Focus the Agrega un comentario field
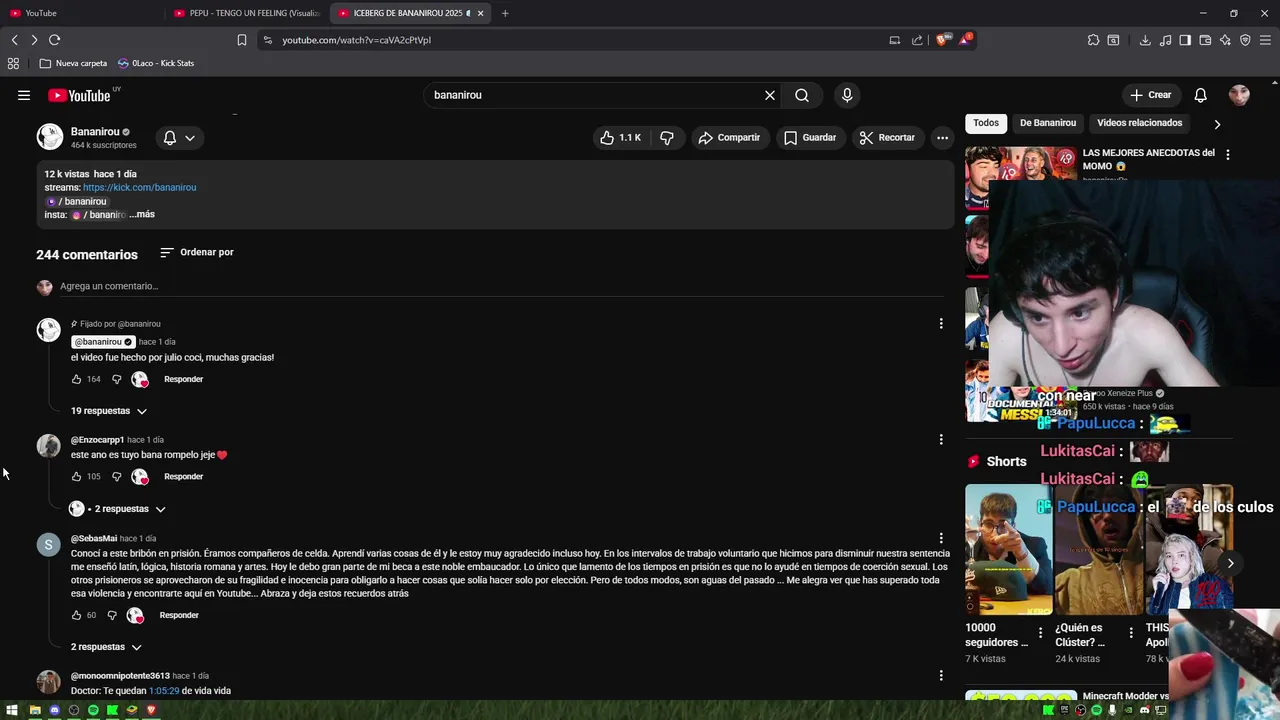The height and width of the screenshot is (720, 1280). click(500, 286)
